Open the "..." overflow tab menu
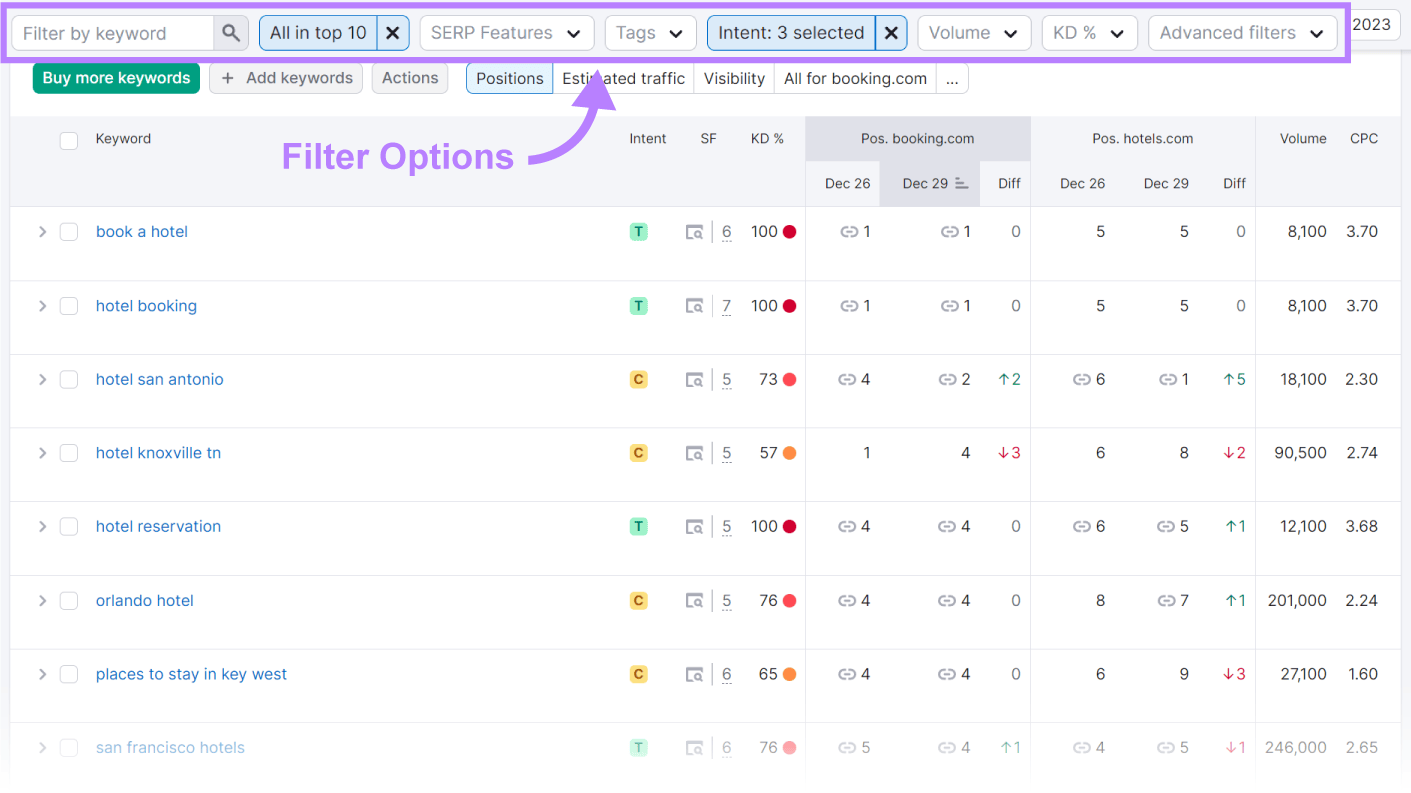The height and width of the screenshot is (793, 1411). [951, 78]
